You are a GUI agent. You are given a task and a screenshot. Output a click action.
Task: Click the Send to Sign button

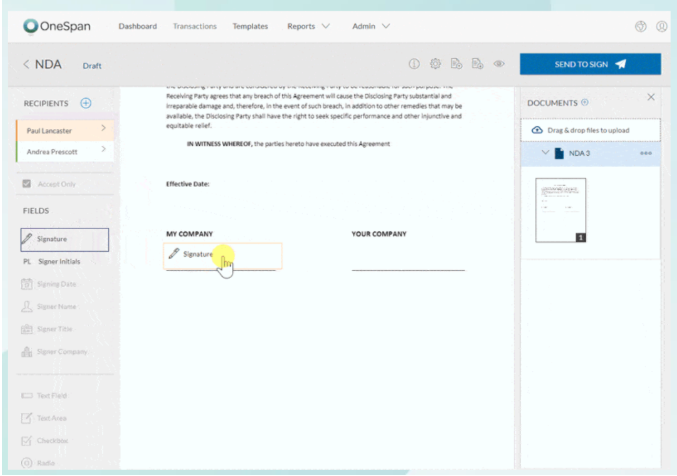tap(590, 64)
